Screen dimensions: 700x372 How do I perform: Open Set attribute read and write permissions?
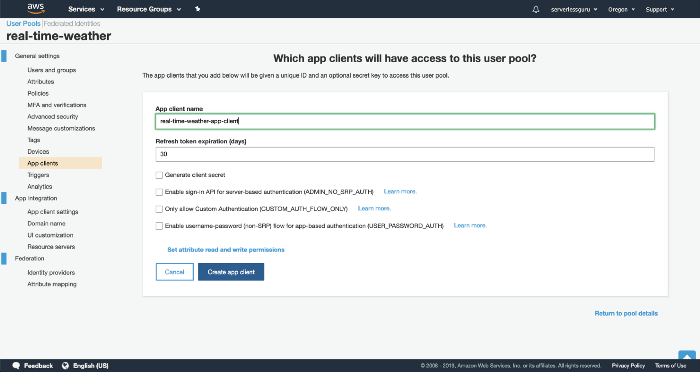point(226,250)
